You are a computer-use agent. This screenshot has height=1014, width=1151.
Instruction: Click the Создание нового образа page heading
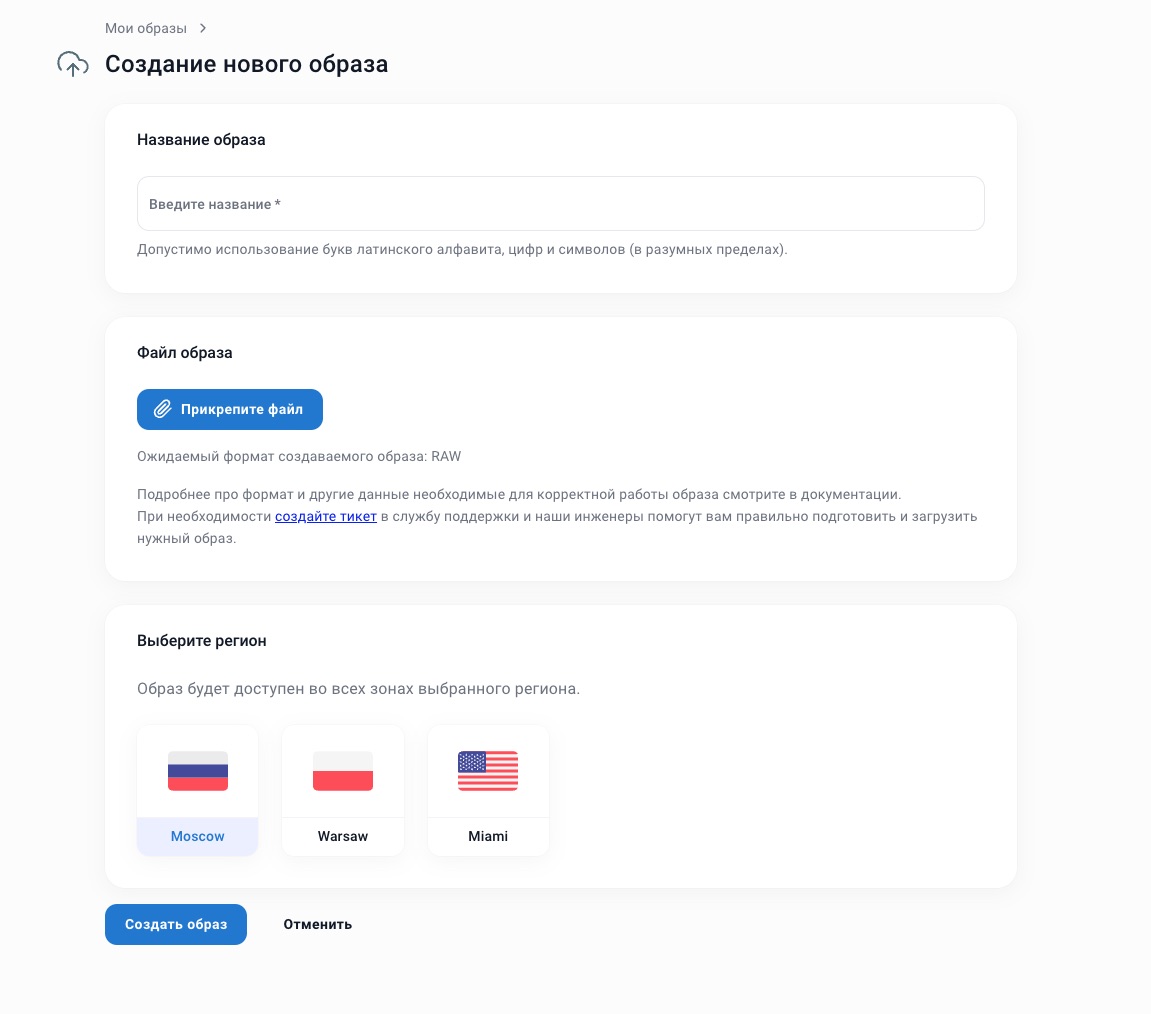point(247,63)
